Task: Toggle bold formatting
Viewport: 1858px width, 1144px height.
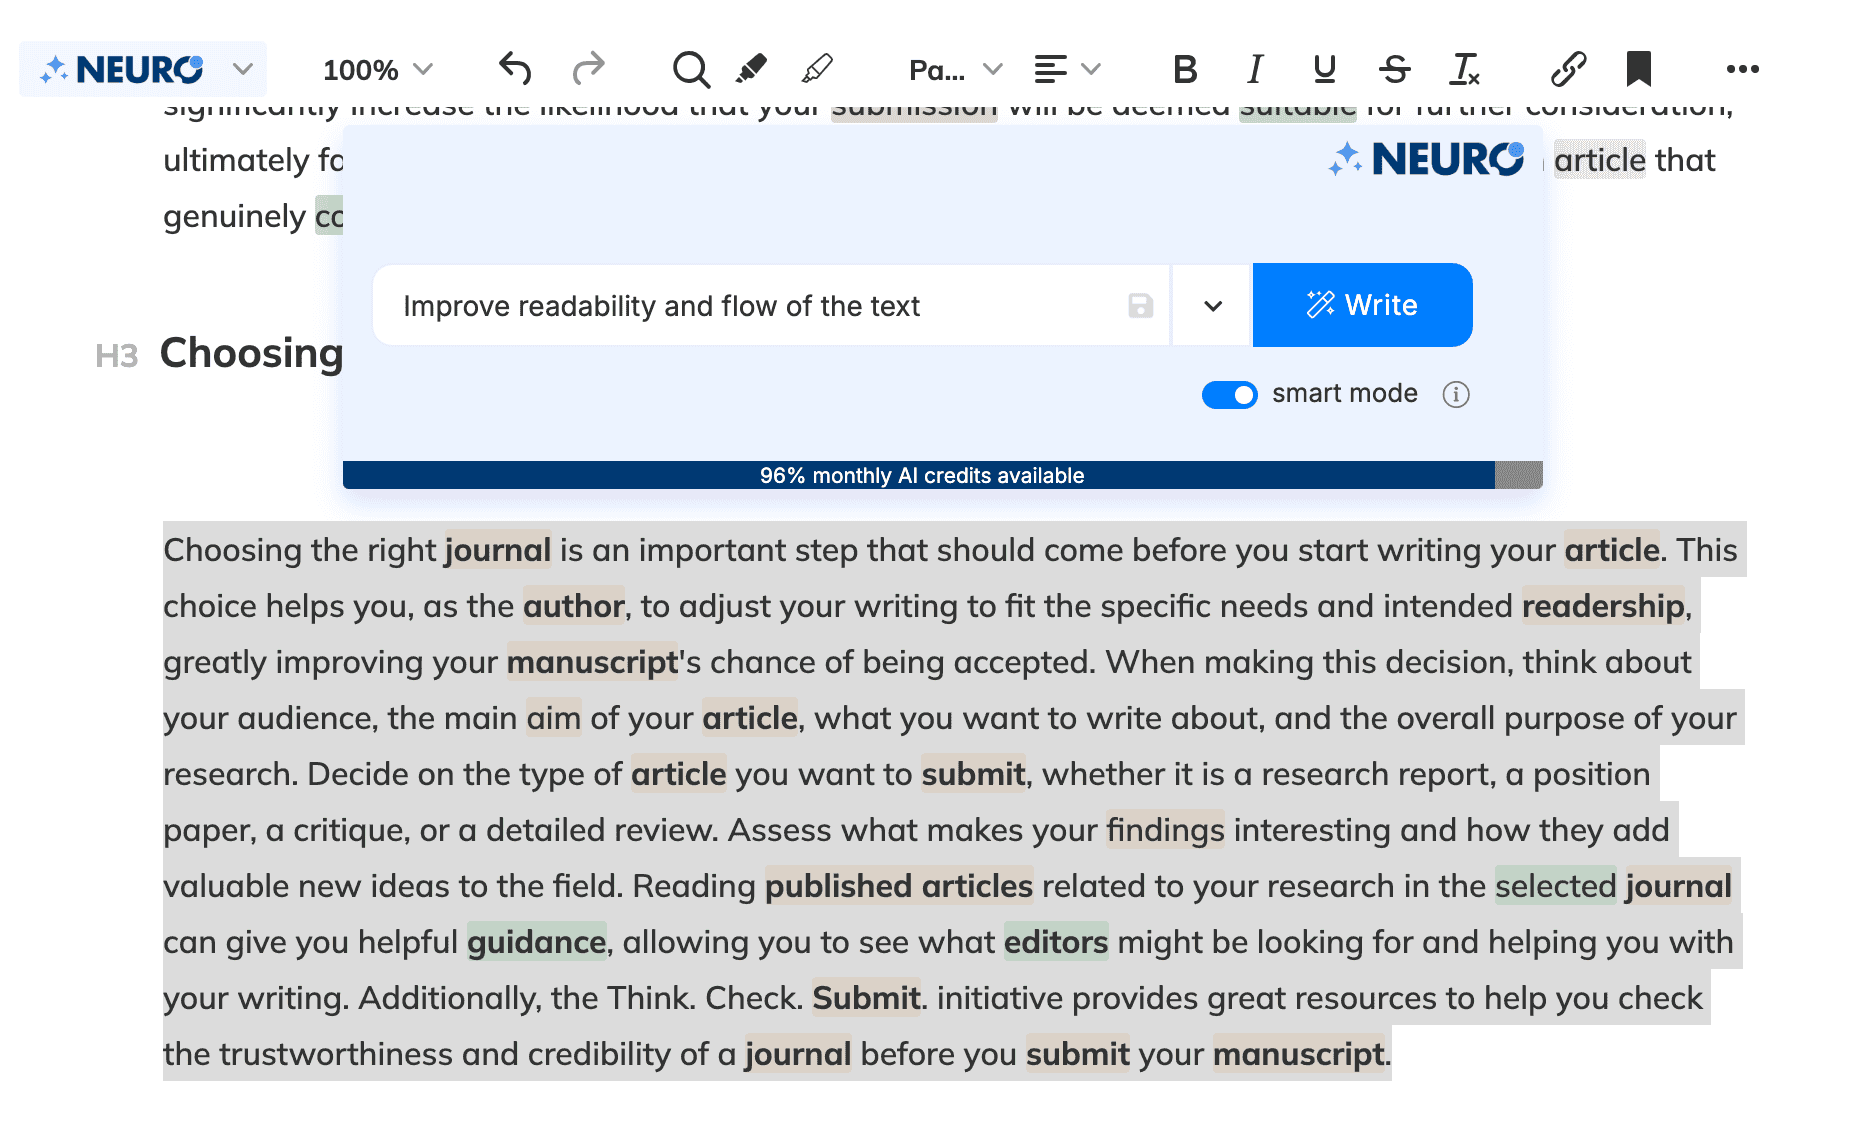Action: pos(1185,69)
